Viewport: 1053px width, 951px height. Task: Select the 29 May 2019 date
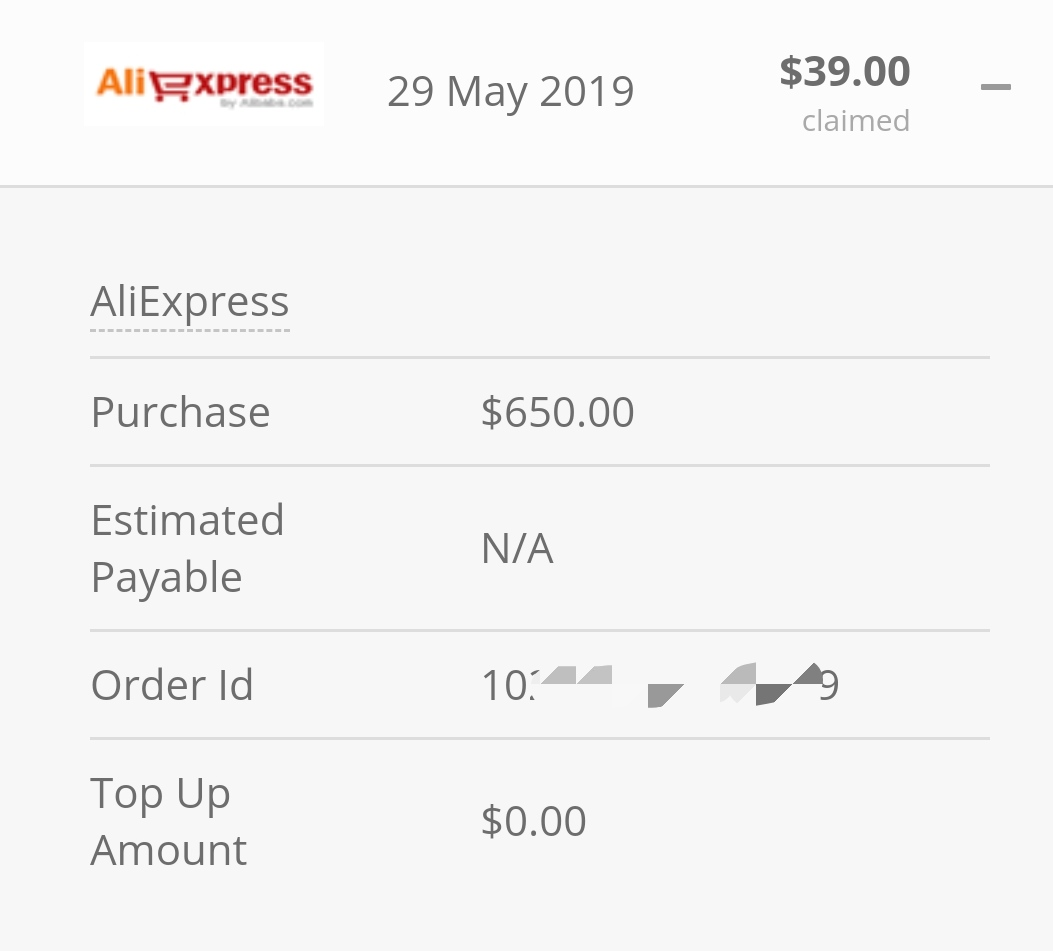coord(510,91)
